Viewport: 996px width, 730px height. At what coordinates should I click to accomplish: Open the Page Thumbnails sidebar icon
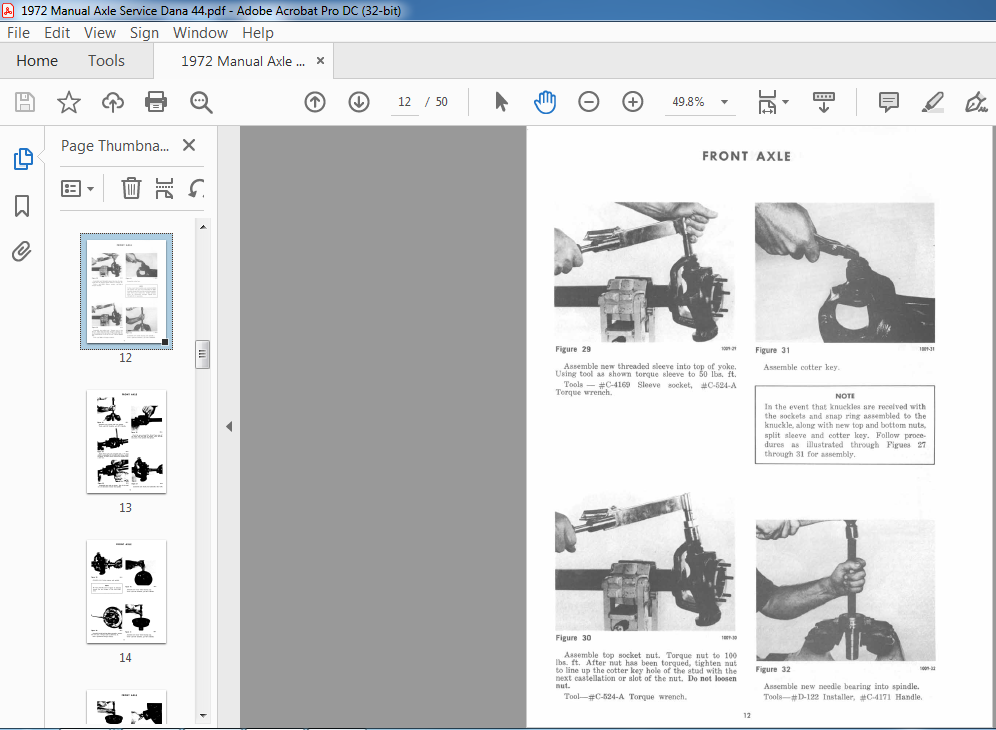coord(23,159)
